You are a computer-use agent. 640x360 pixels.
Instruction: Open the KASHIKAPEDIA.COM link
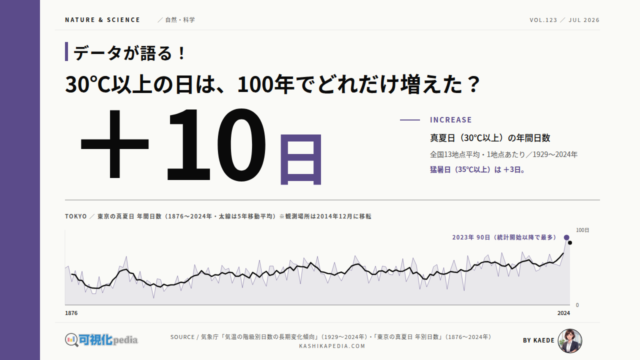(332, 346)
